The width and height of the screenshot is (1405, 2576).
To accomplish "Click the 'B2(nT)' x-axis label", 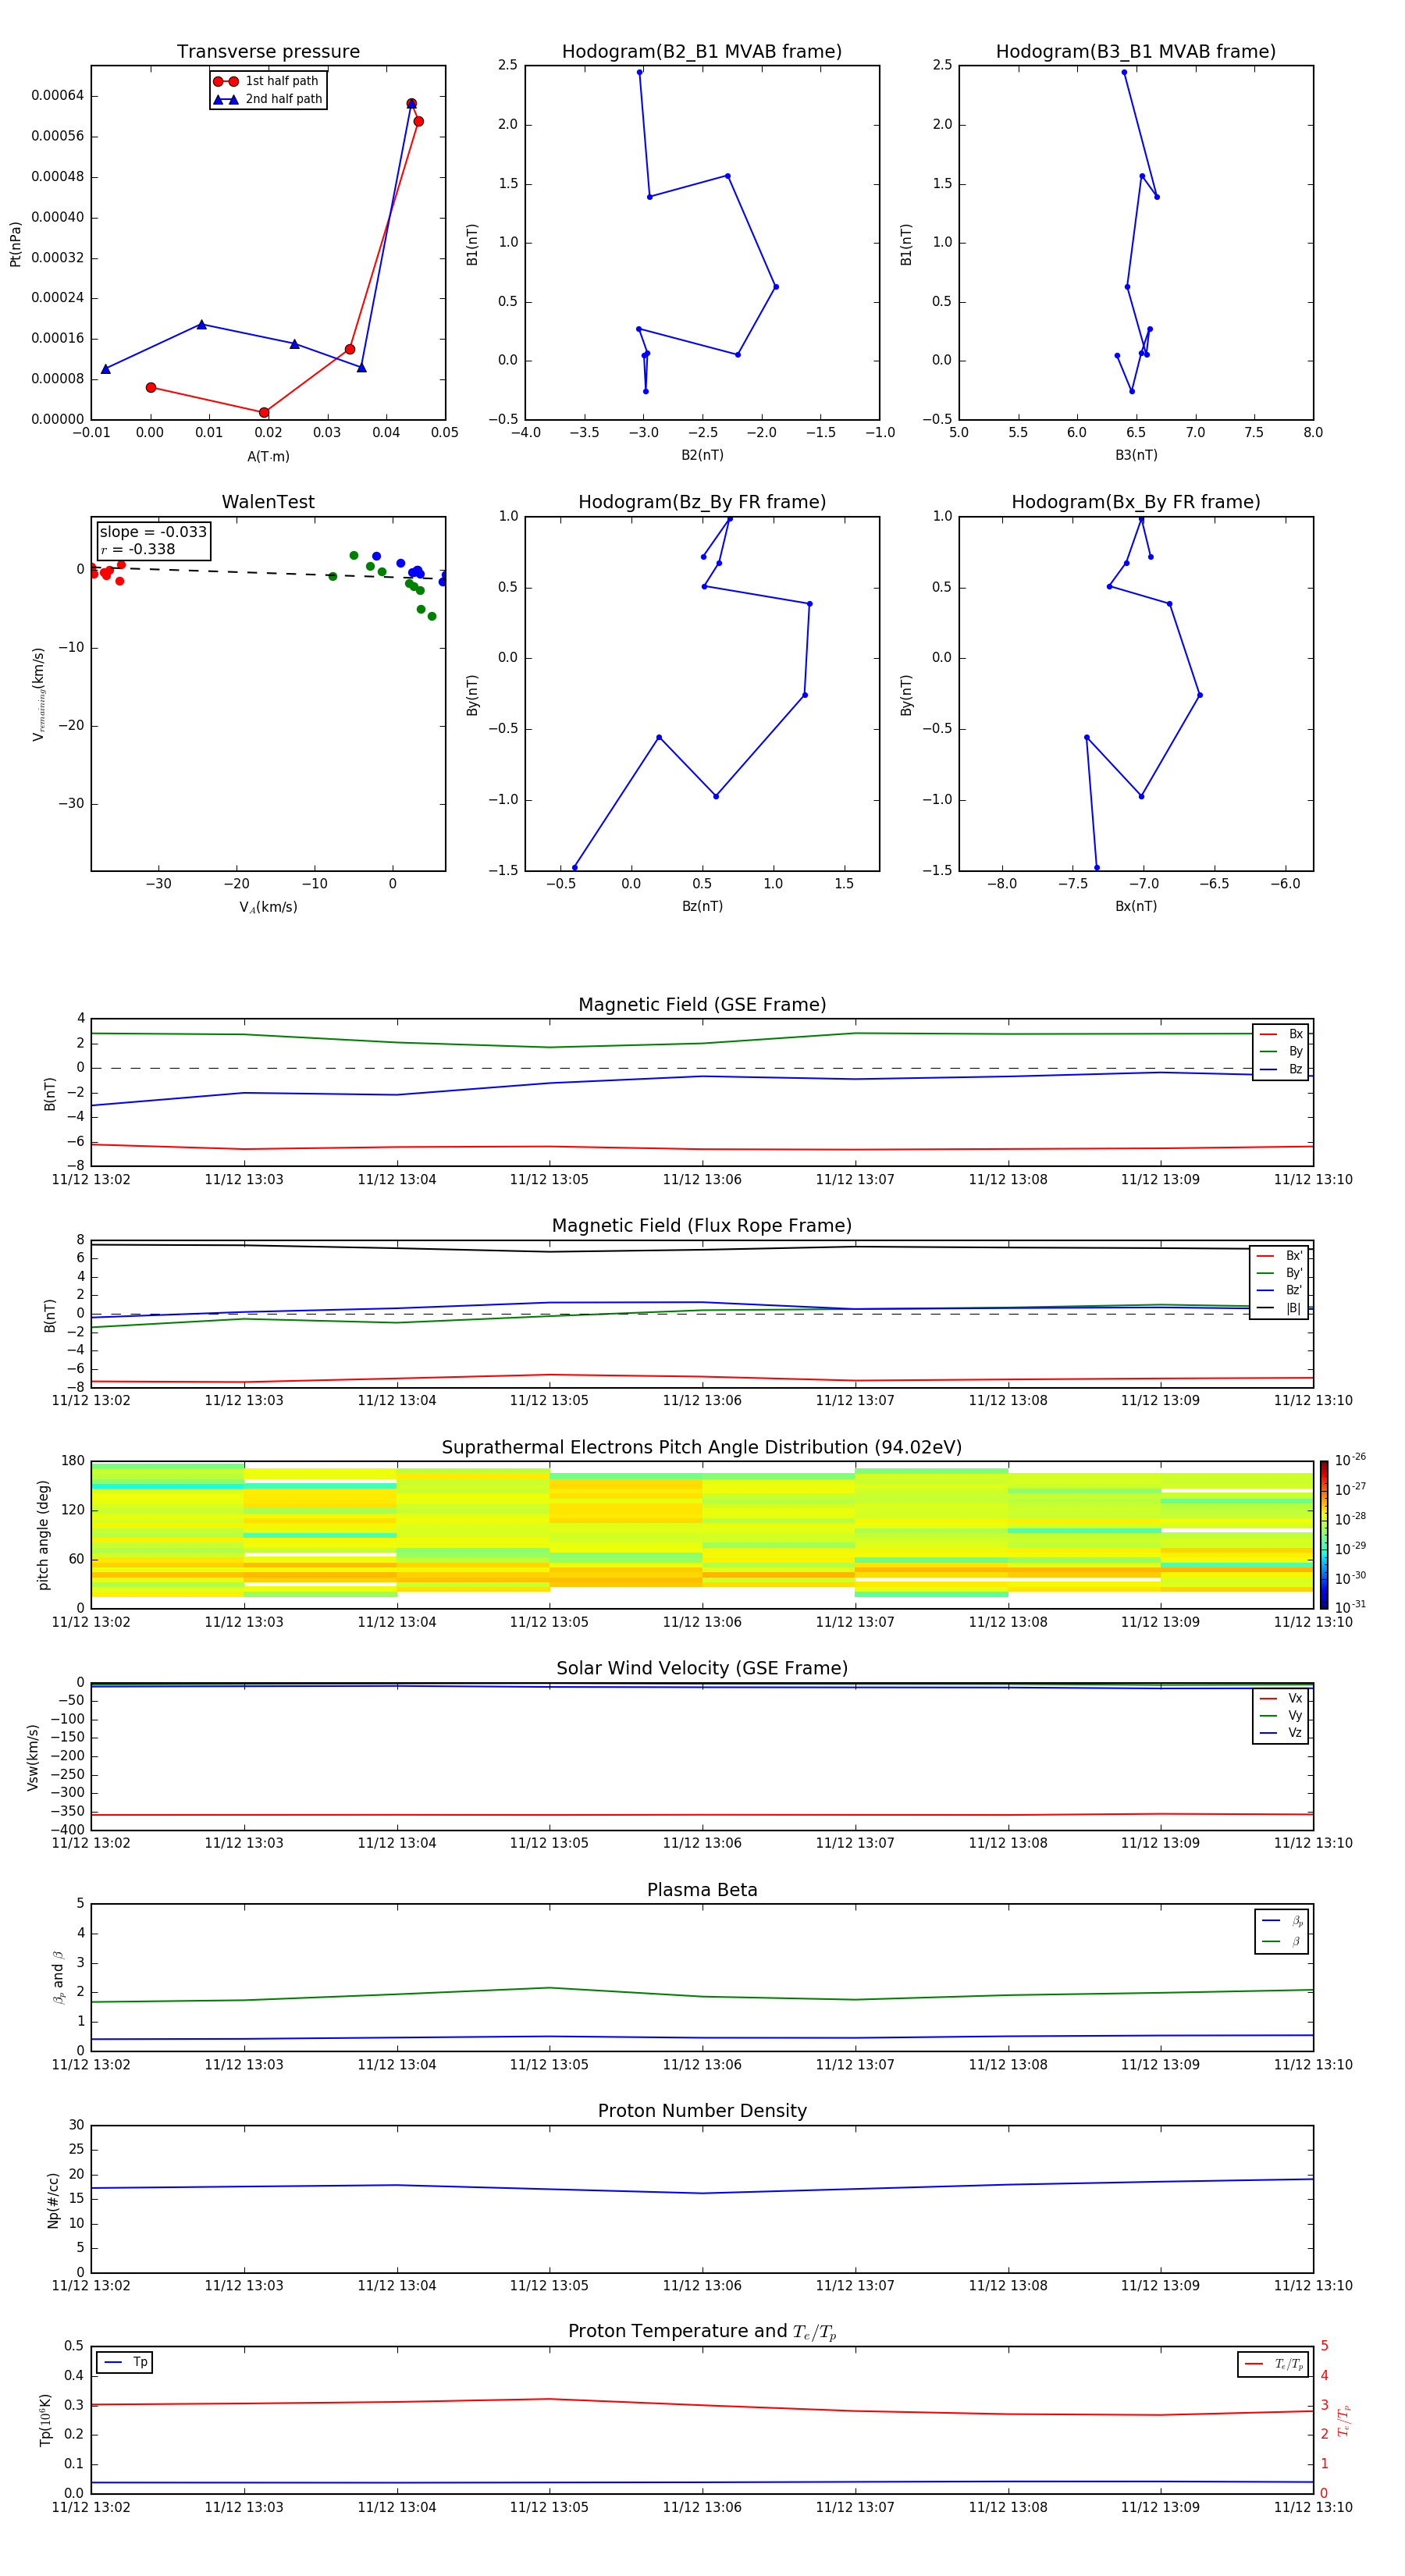I will (702, 455).
